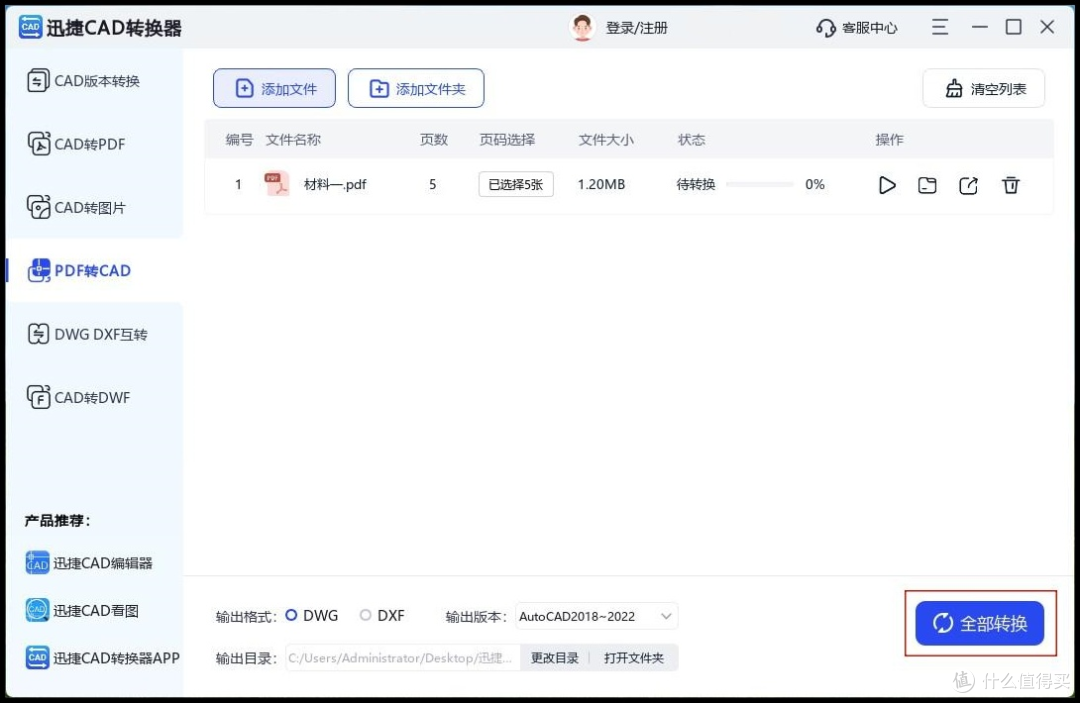
Task: Open 迅捷CAD转换器APP recommended product
Action: point(103,658)
